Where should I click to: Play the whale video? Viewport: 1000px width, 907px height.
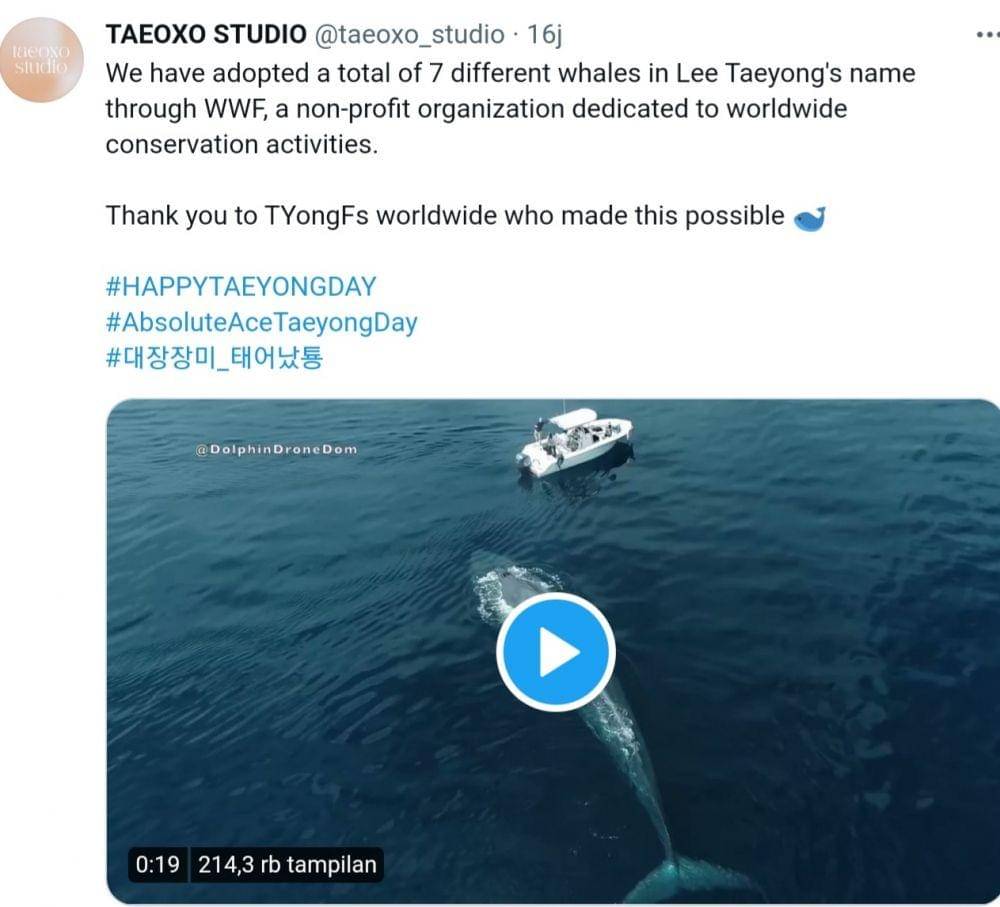click(x=556, y=652)
